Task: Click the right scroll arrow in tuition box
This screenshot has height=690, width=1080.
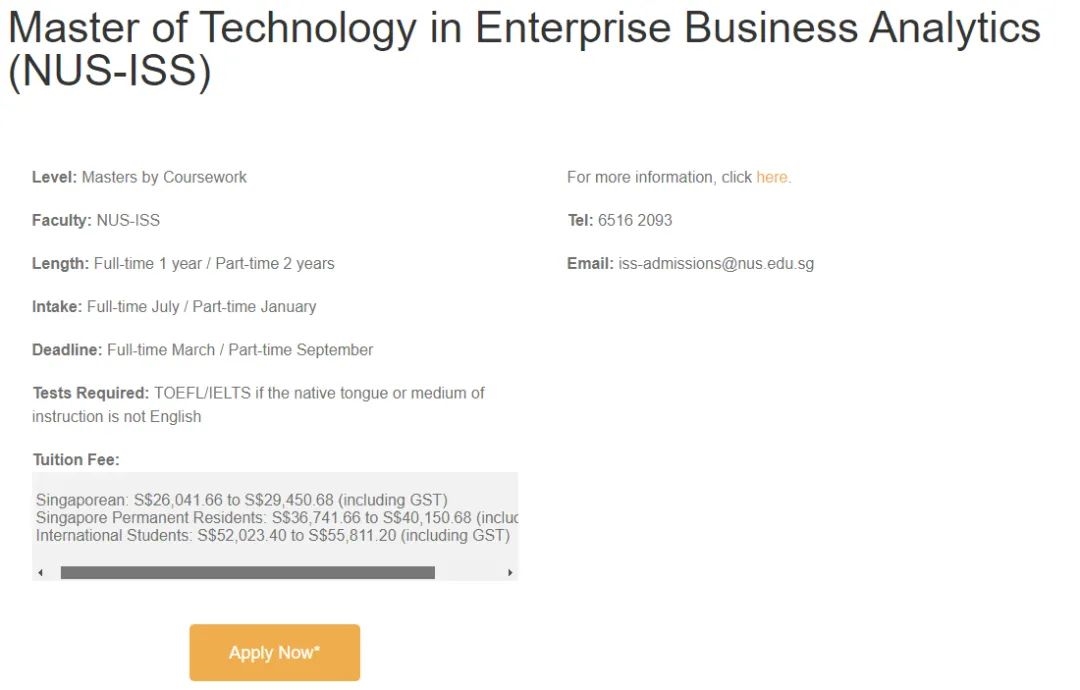Action: point(510,573)
